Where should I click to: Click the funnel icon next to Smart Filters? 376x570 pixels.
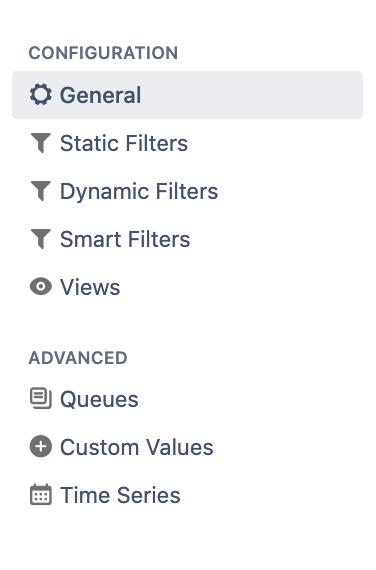(40, 239)
